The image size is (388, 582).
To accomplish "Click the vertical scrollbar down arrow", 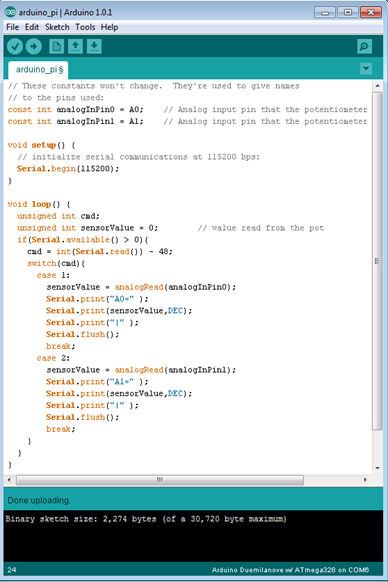I will (x=377, y=468).
